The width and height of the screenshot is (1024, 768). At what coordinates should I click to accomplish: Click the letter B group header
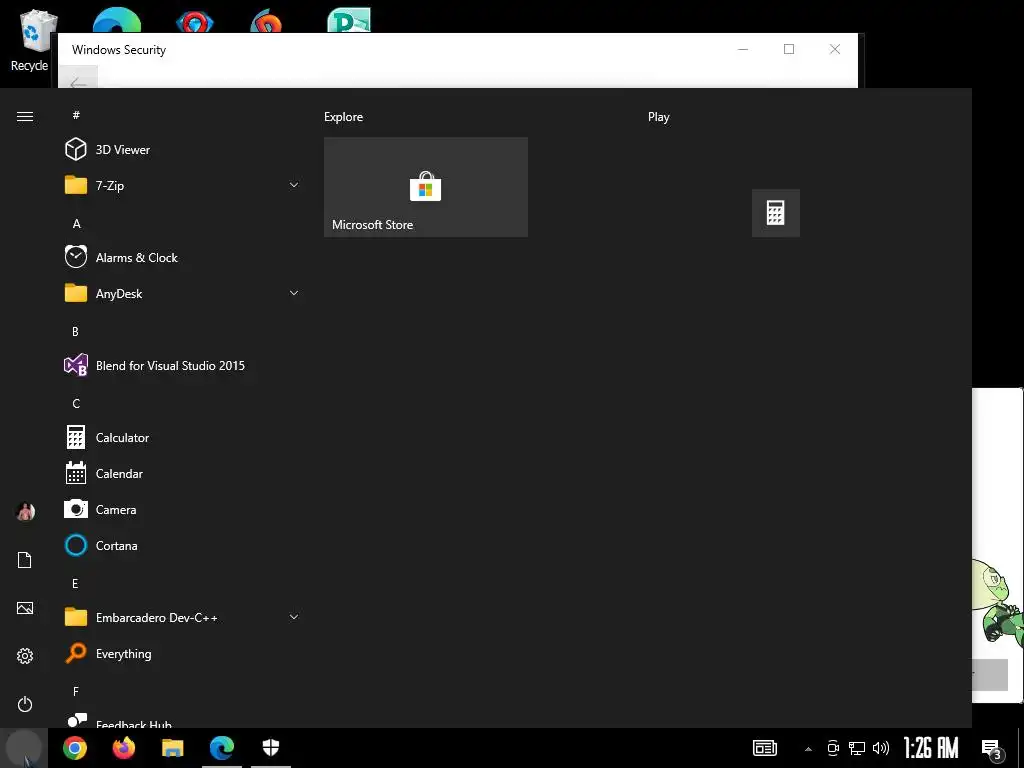[75, 331]
